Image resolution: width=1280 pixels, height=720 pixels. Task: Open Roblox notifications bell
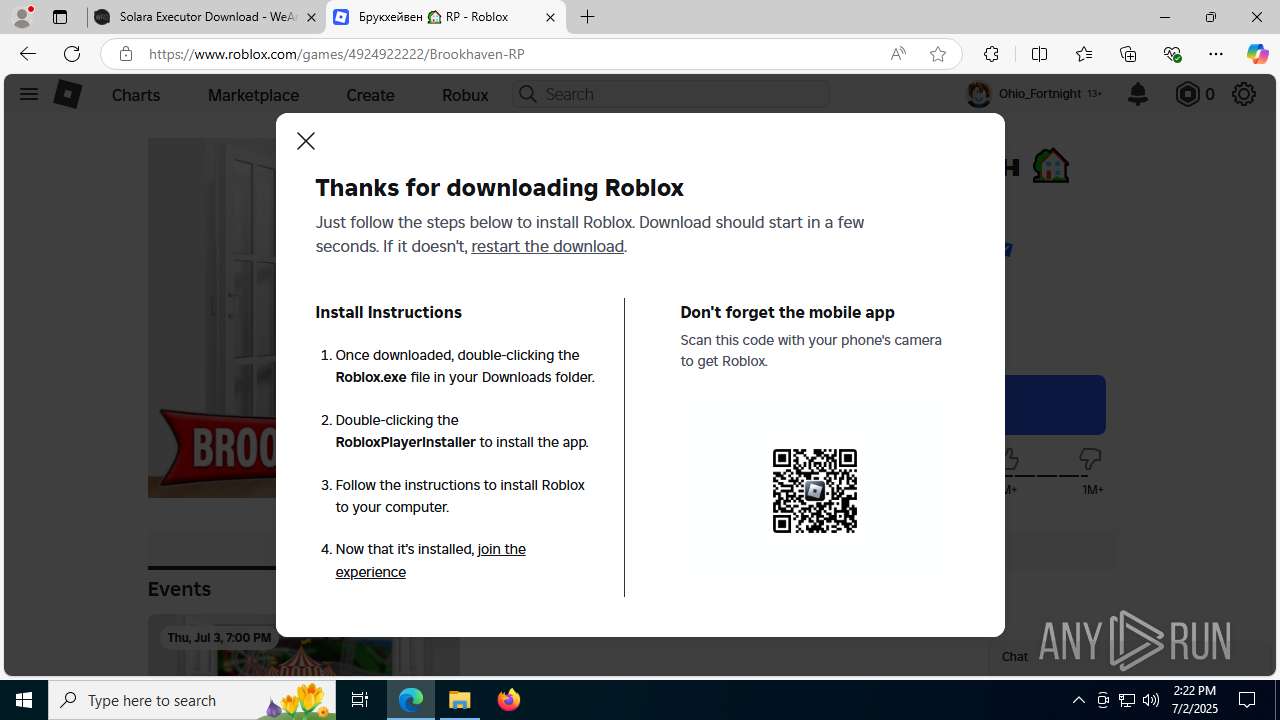coord(1138,94)
